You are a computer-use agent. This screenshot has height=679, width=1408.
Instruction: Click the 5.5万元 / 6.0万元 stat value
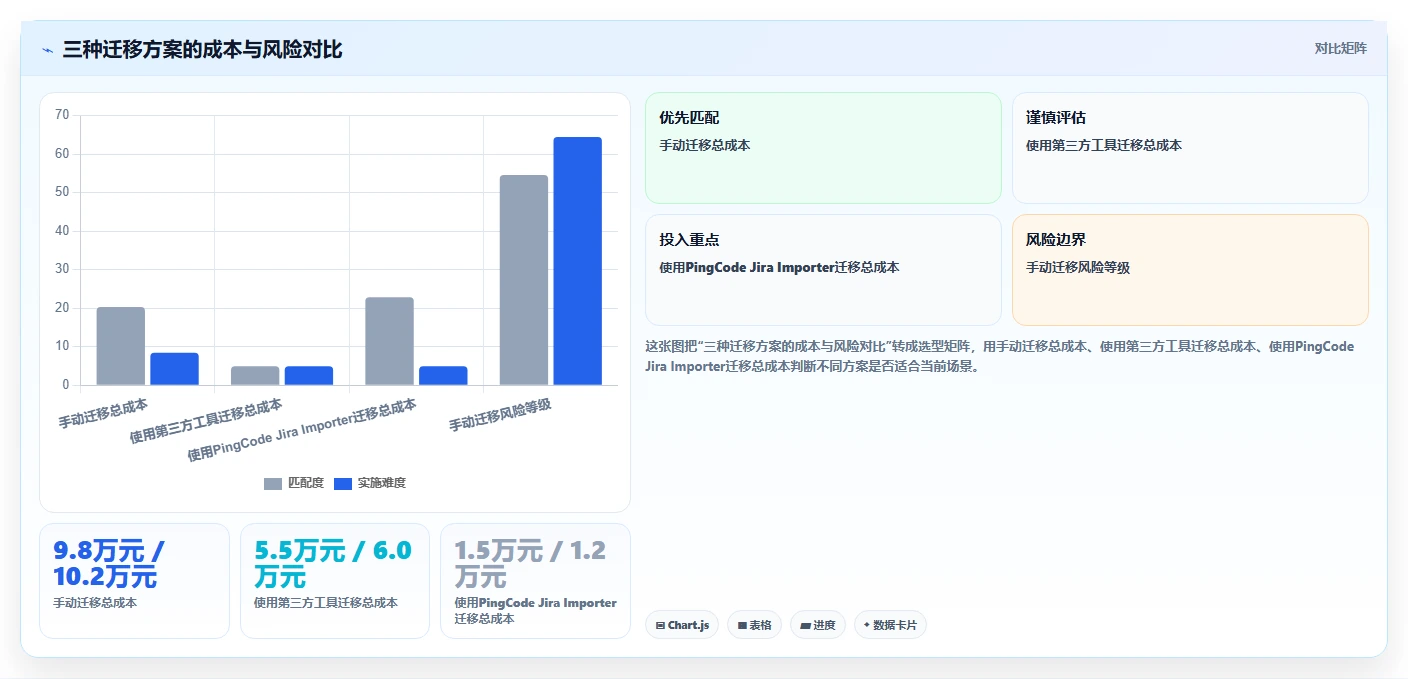[x=333, y=564]
